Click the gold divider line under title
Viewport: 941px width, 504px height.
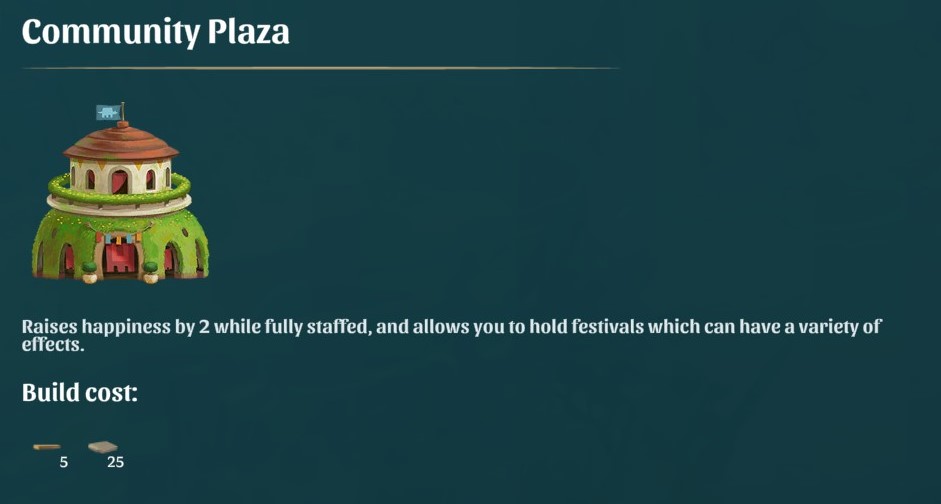click(x=320, y=68)
